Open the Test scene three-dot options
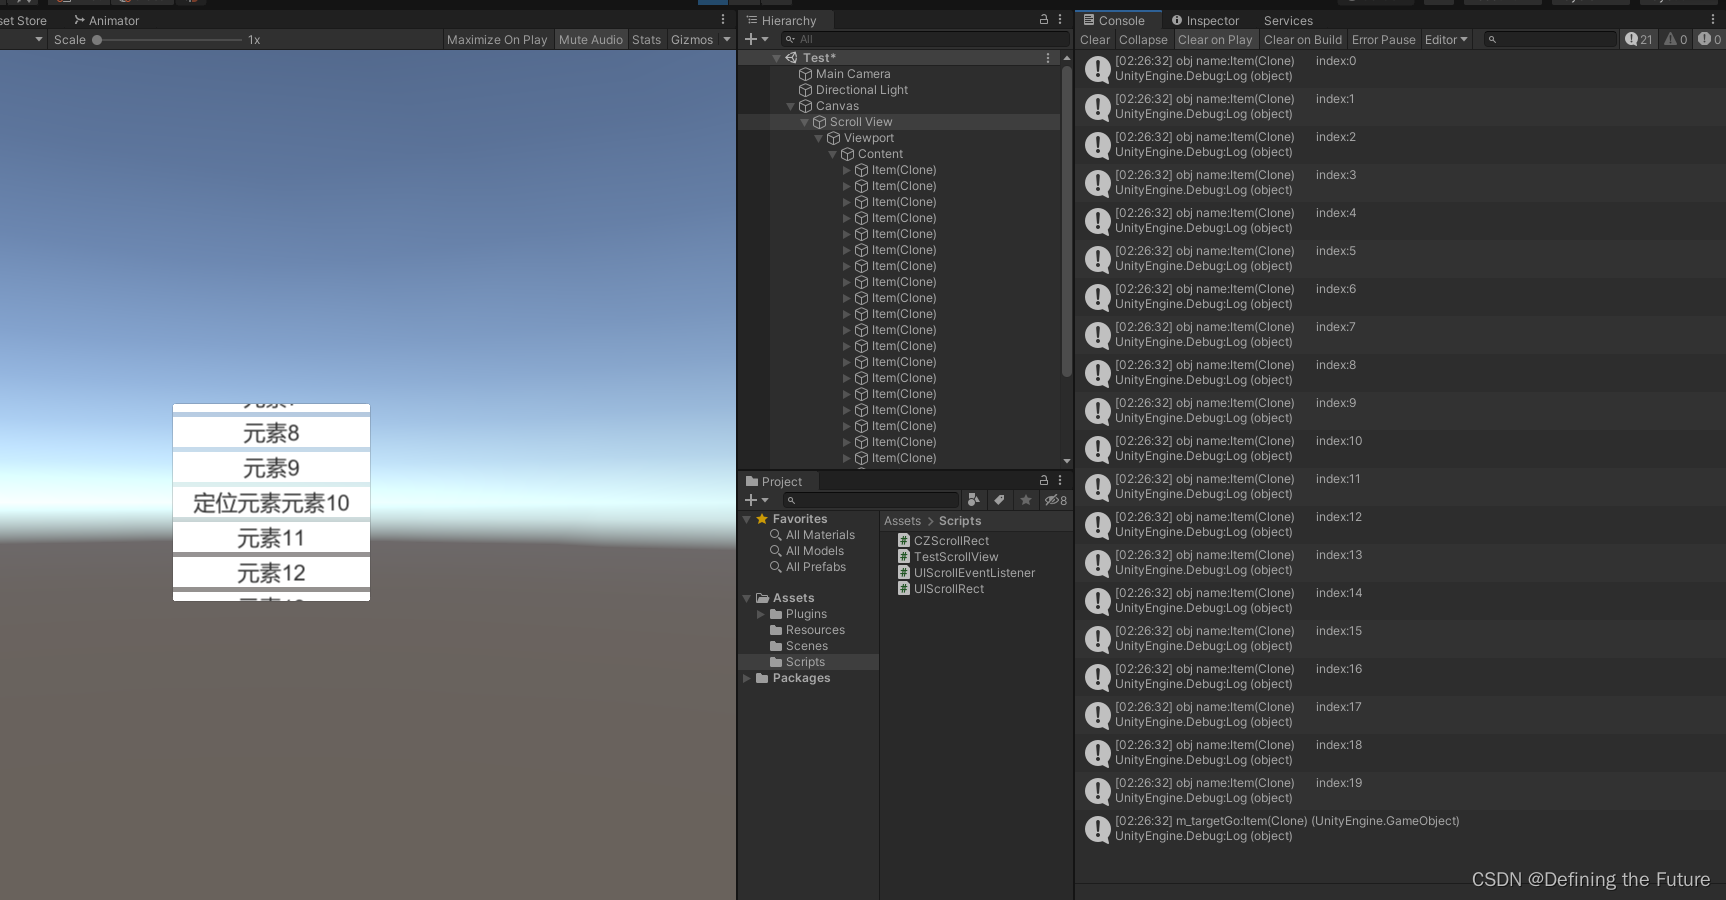Screen dimensions: 1726x900 click(x=1048, y=58)
